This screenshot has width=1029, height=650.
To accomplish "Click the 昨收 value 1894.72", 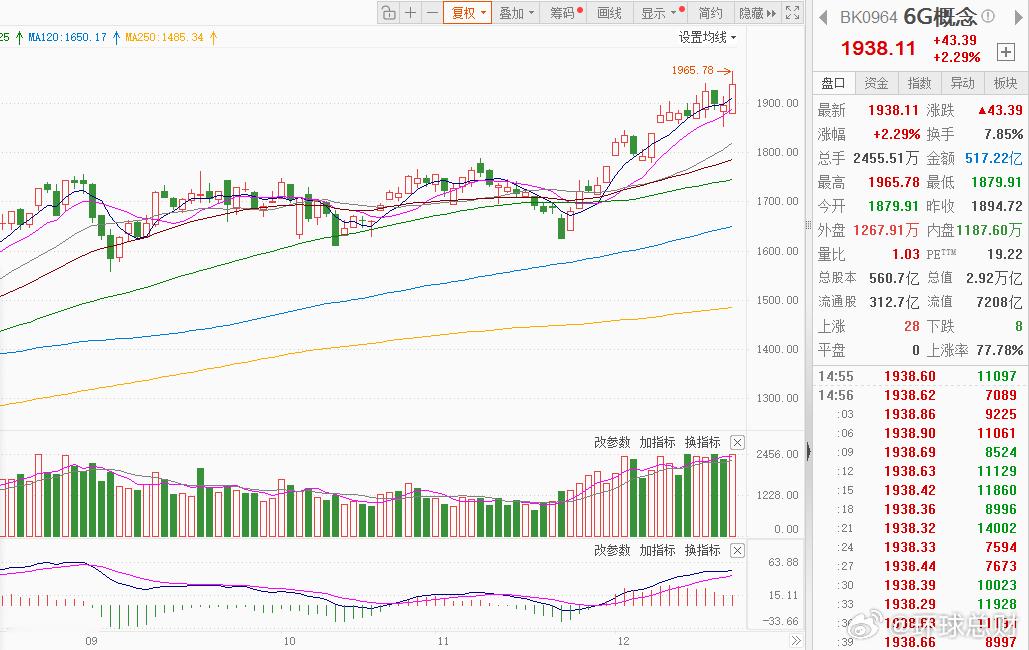I will (997, 206).
